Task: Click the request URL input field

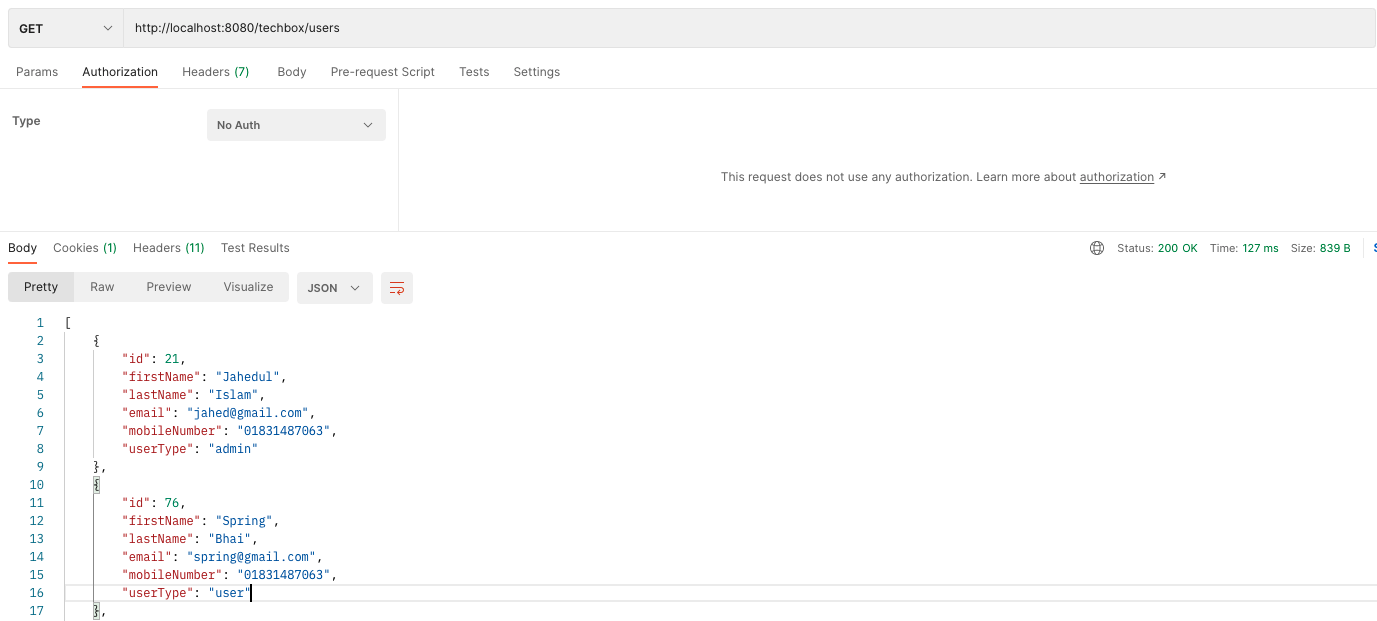Action: coord(749,28)
